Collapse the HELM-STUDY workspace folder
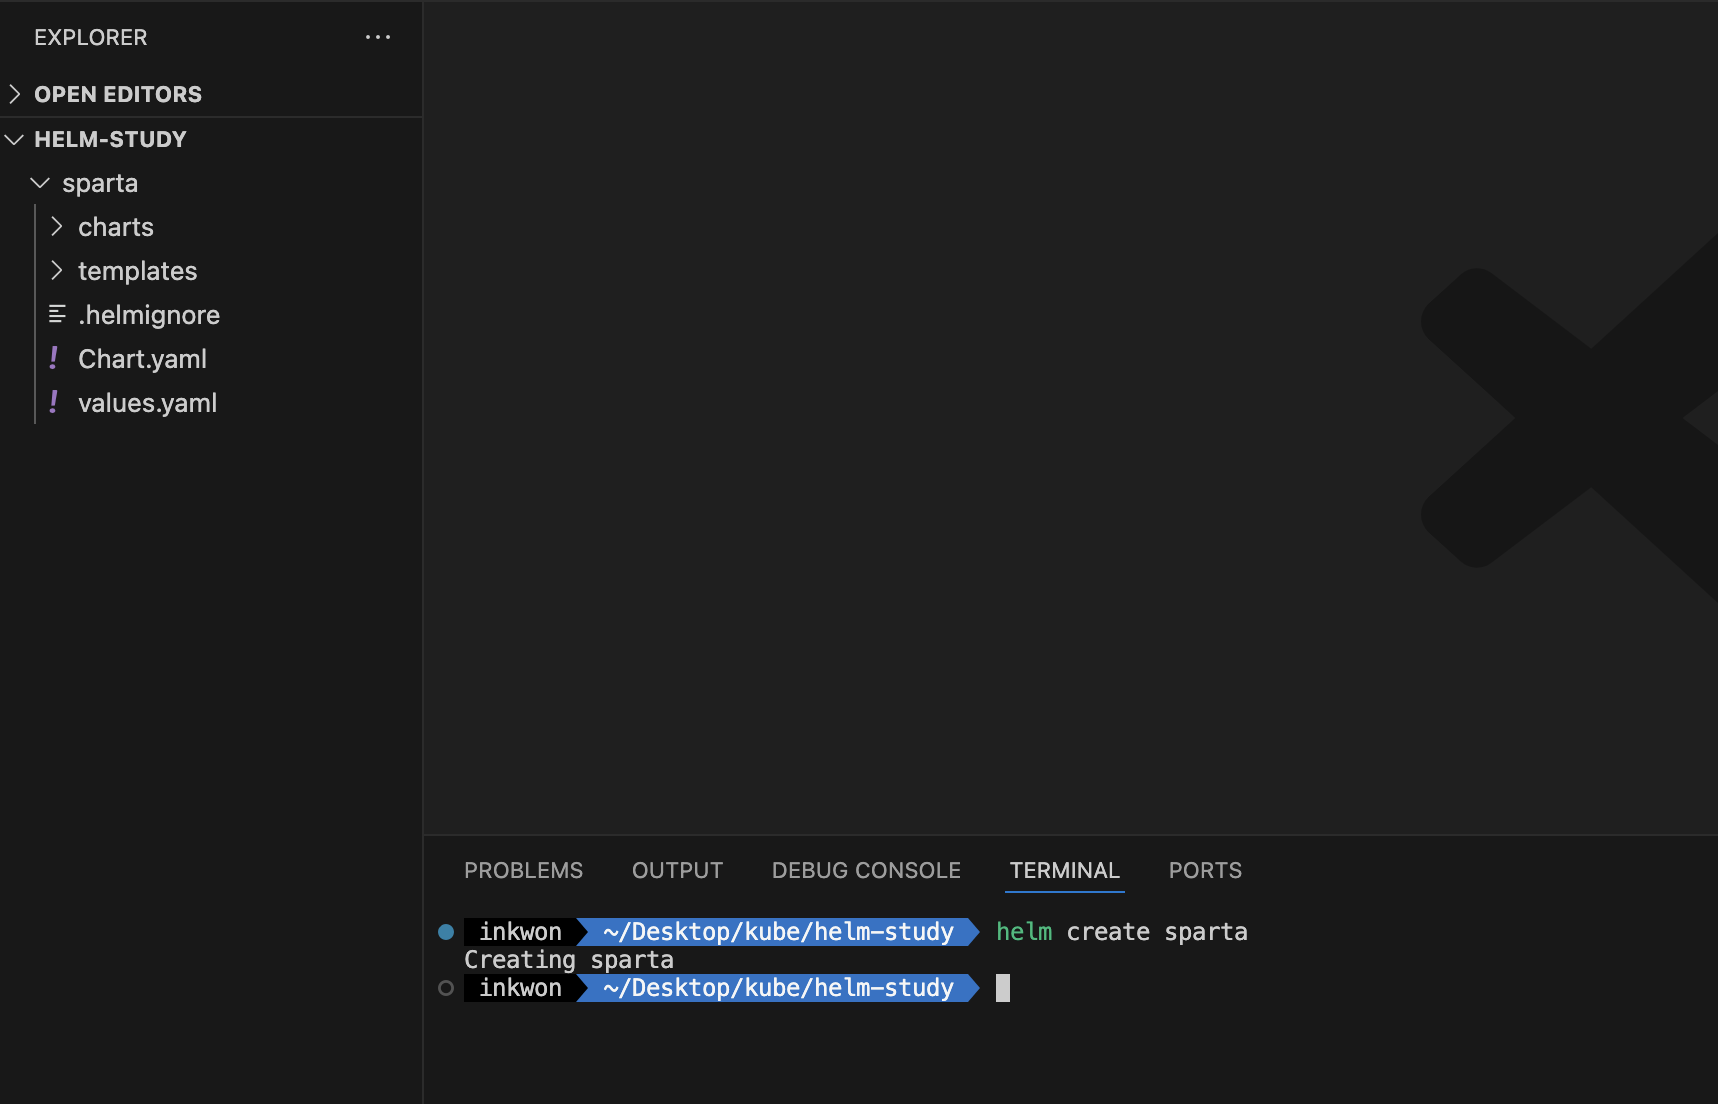1718x1104 pixels. click(x=15, y=139)
